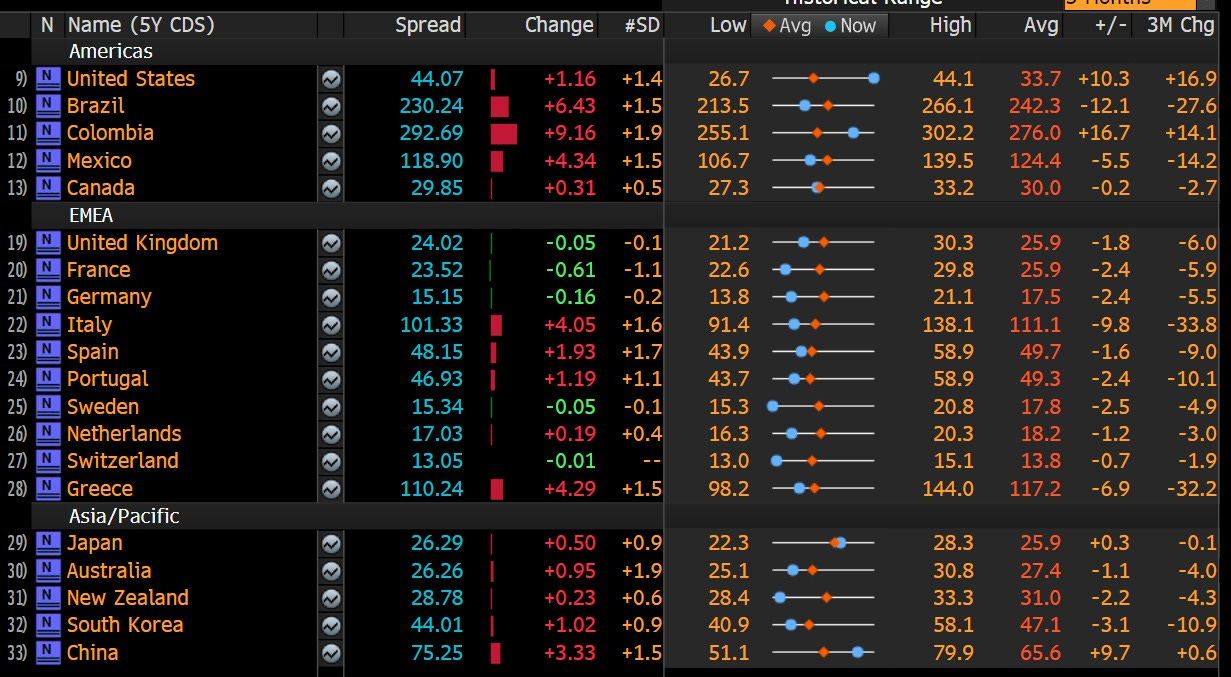Click the N column header
Screen dimensions: 1231x677
[x=47, y=25]
